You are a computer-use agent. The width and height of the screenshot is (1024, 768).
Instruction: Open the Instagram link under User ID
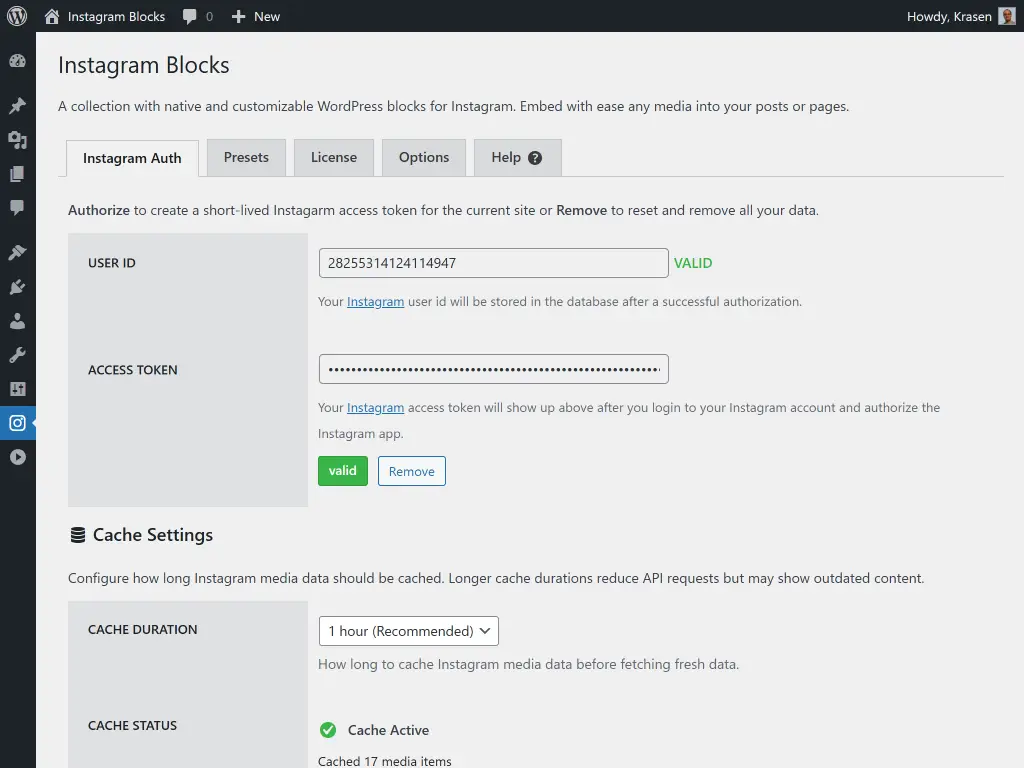pyautogui.click(x=375, y=301)
